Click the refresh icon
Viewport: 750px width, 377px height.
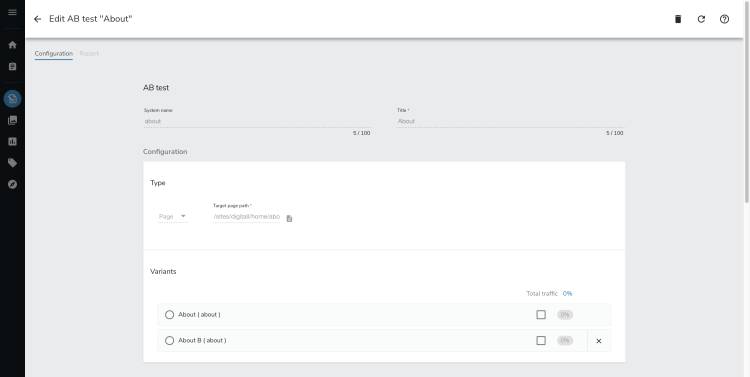point(701,19)
